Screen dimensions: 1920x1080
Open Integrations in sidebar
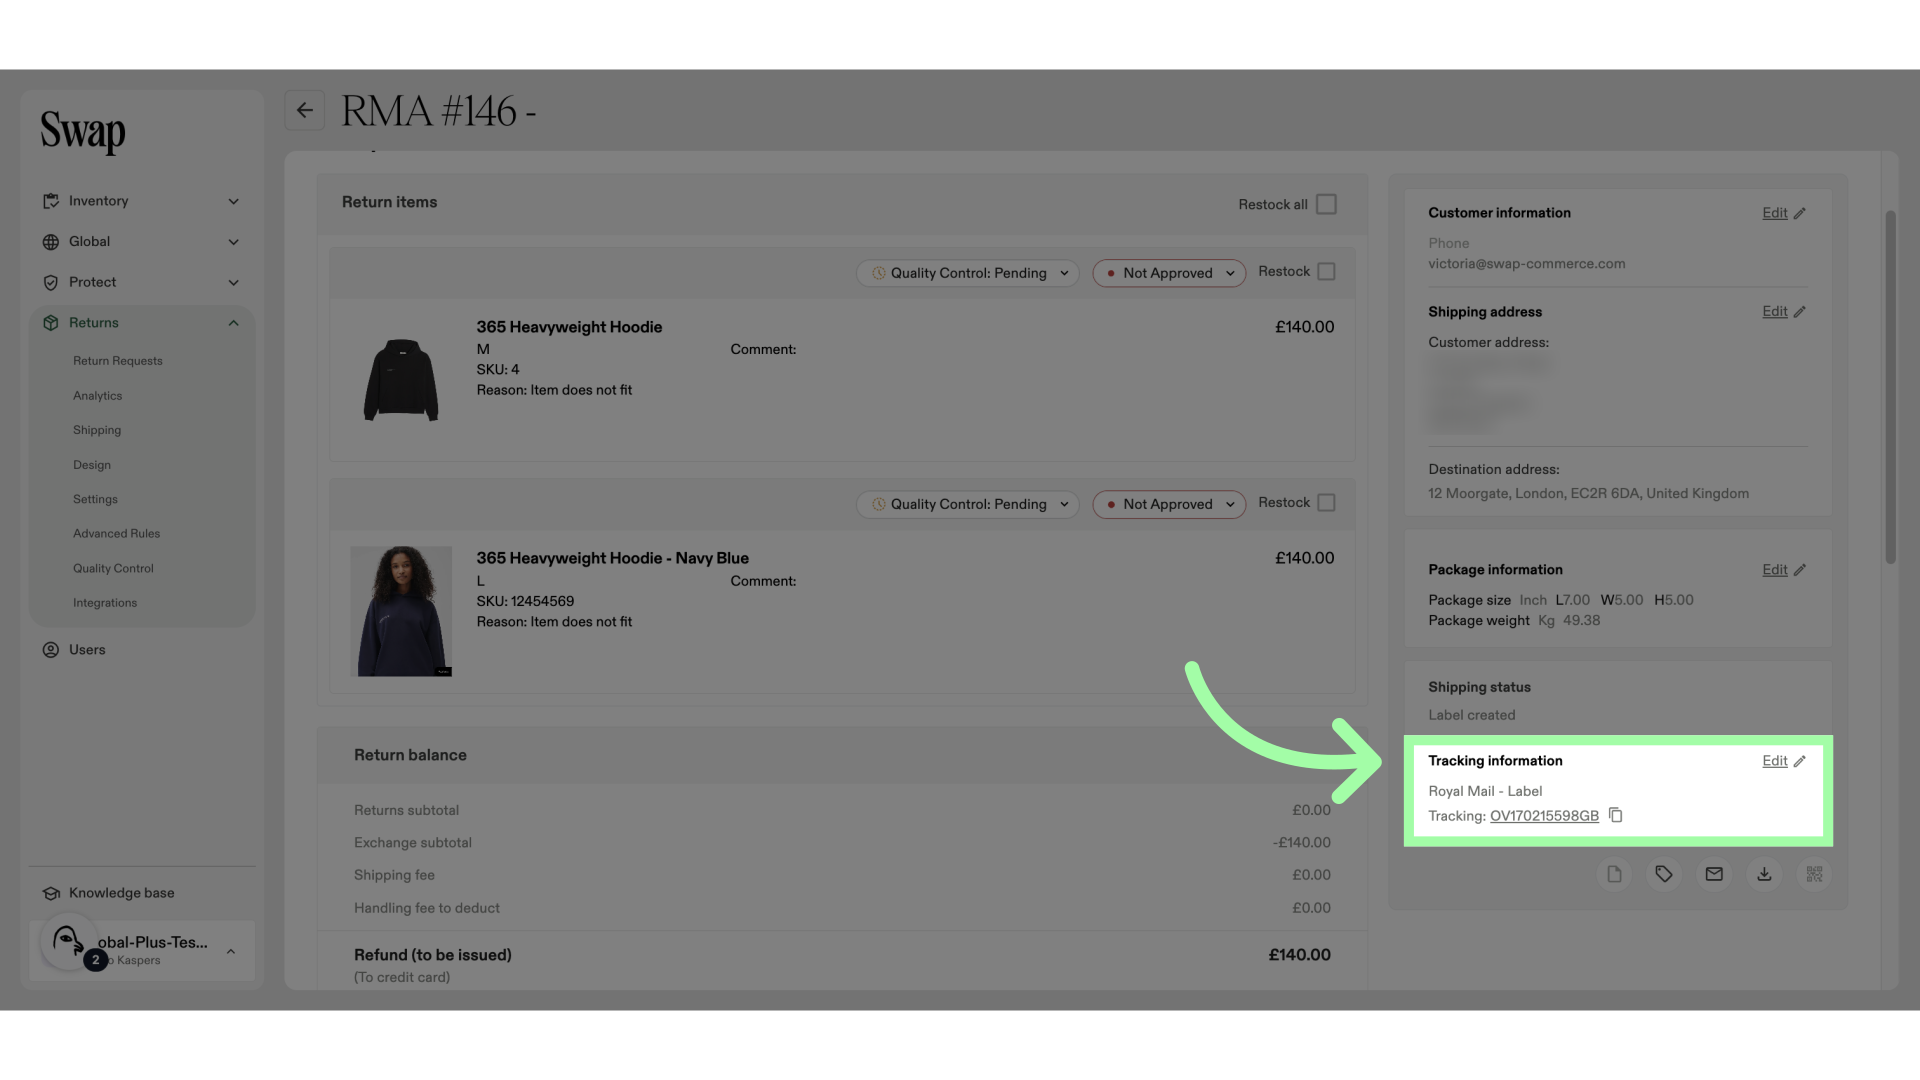click(105, 603)
